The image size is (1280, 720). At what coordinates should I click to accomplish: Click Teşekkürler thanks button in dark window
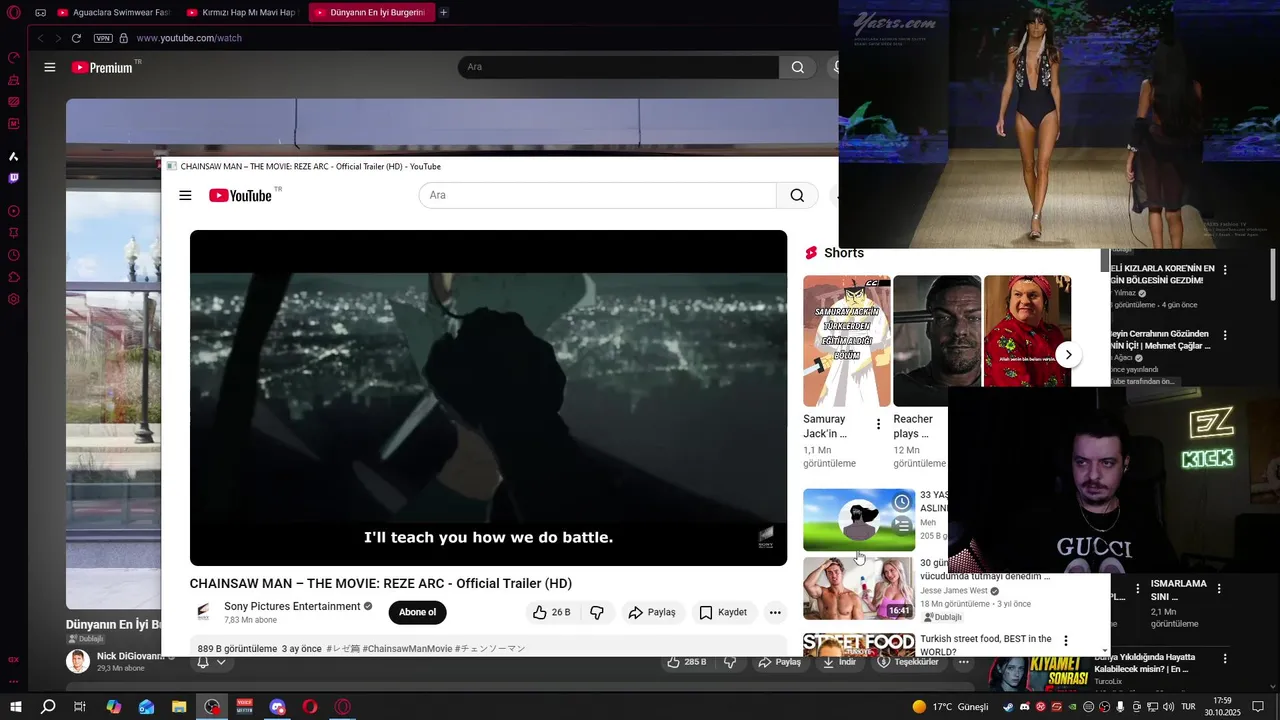[x=908, y=662]
